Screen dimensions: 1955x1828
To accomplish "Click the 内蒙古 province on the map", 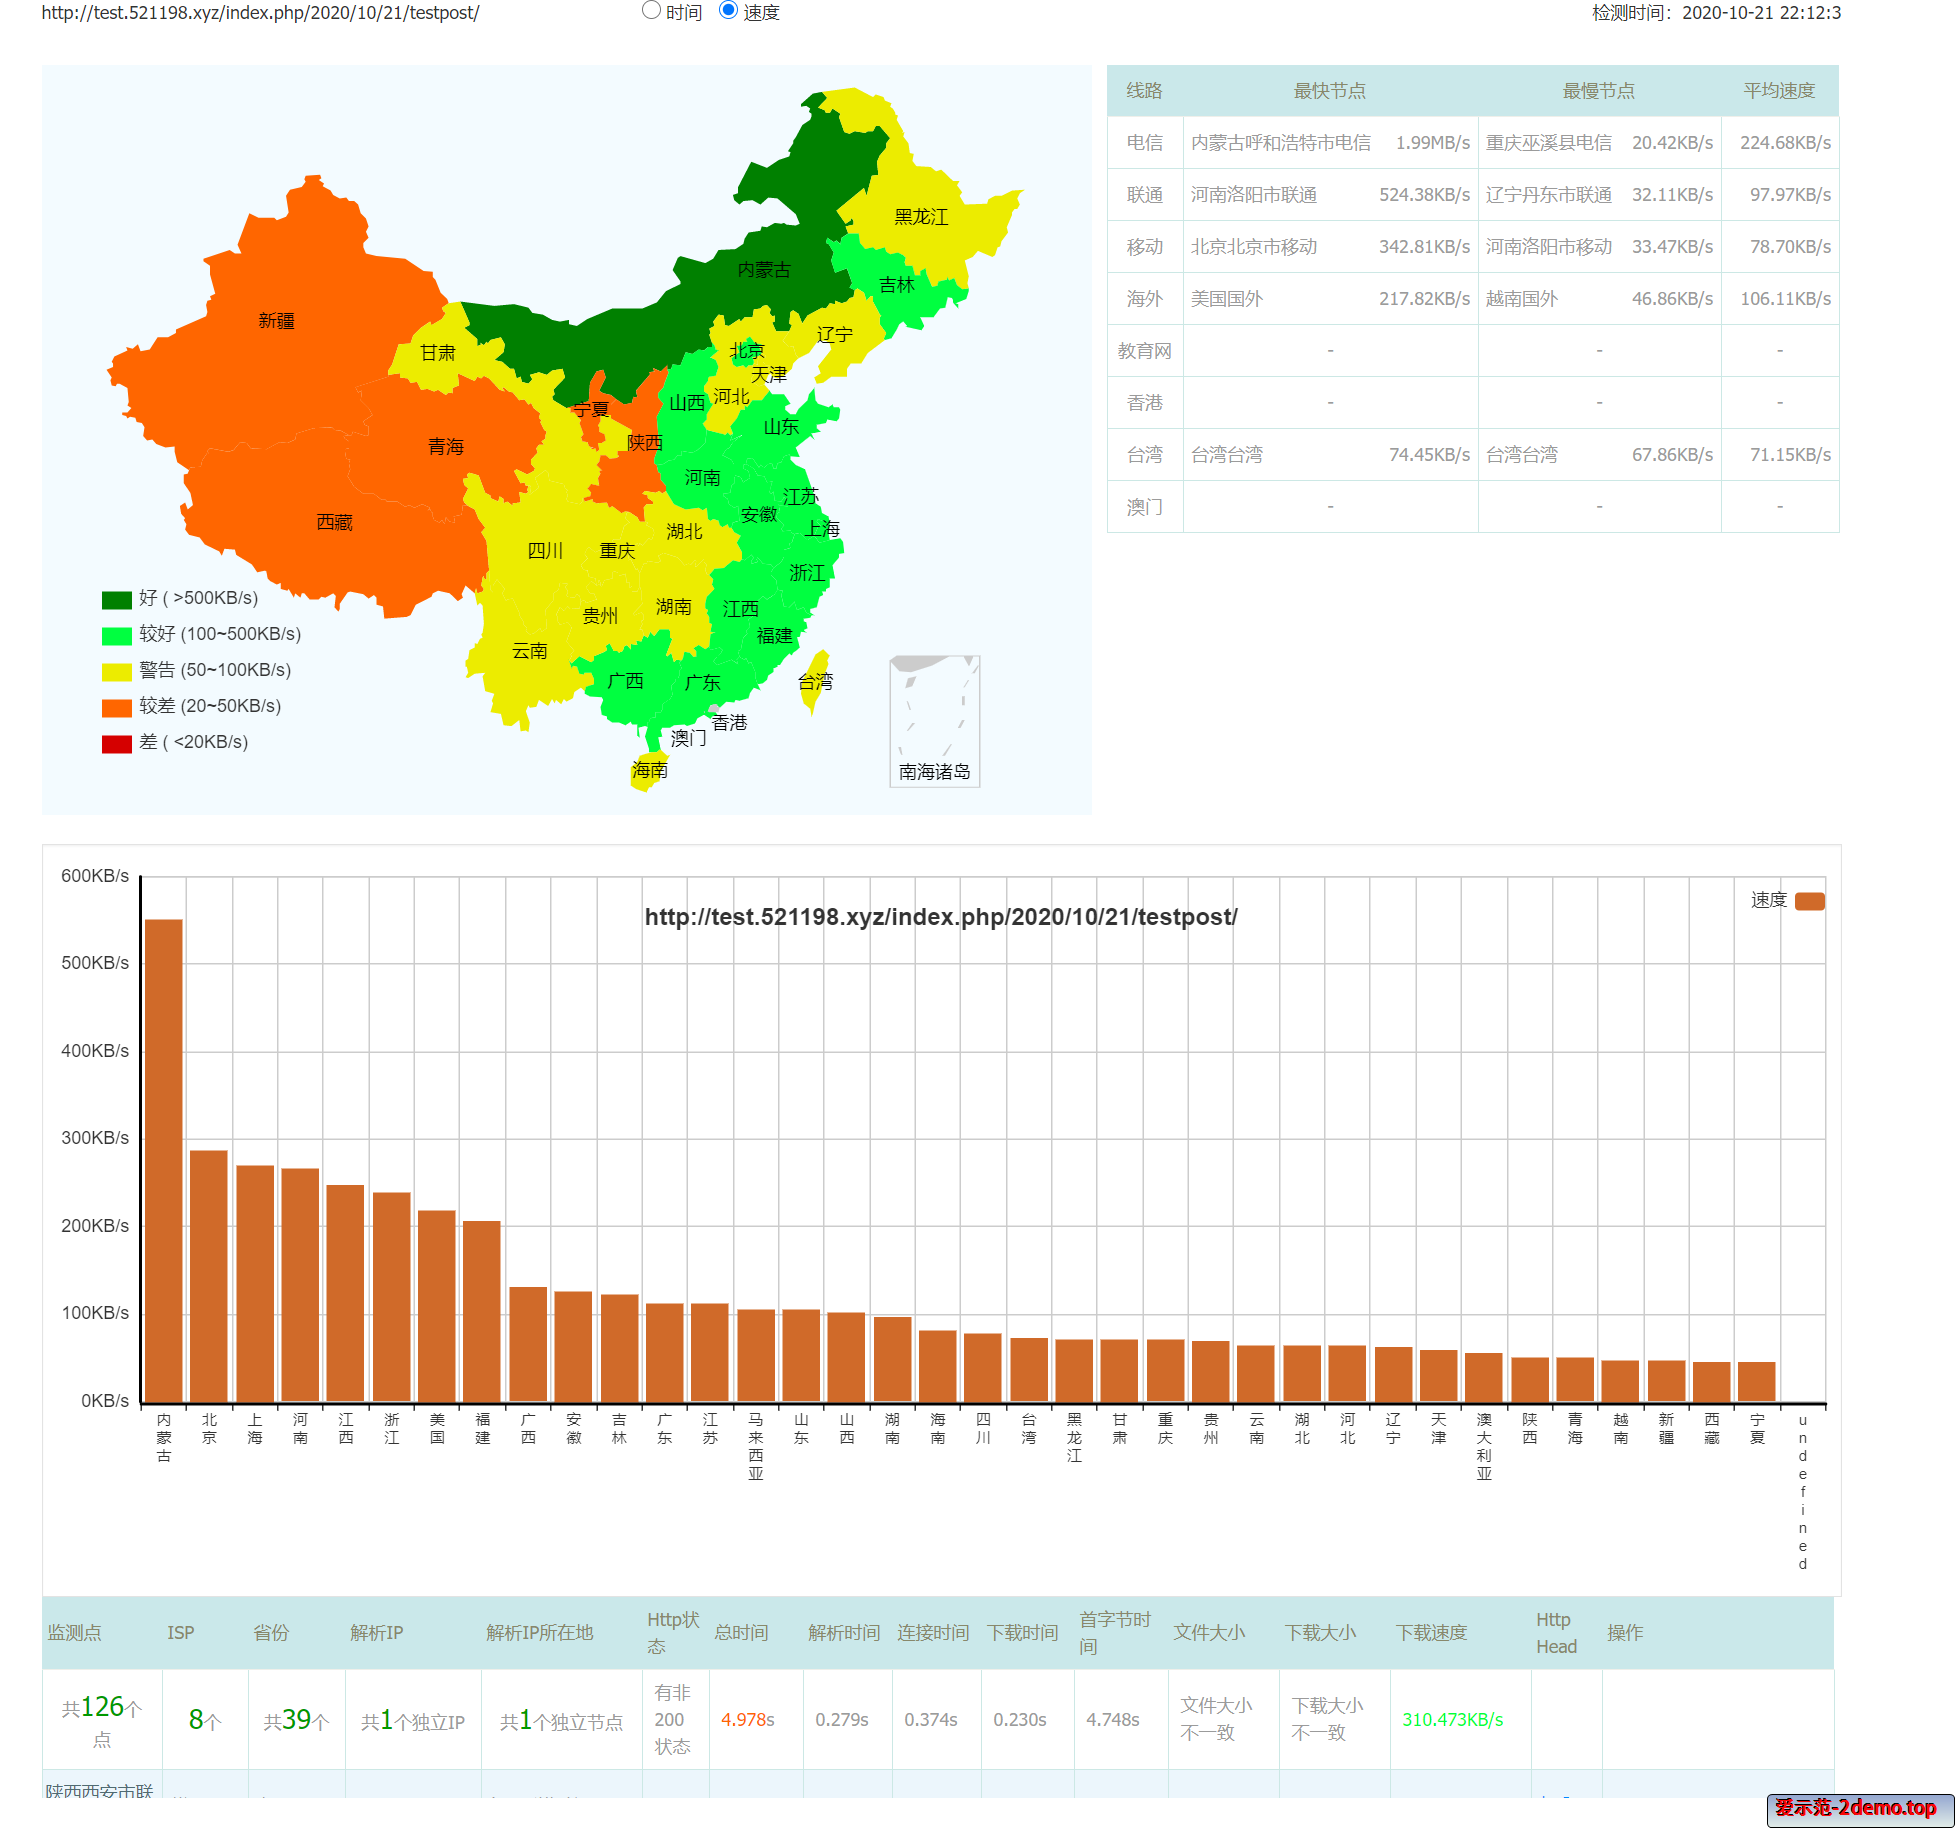I will click(x=764, y=269).
